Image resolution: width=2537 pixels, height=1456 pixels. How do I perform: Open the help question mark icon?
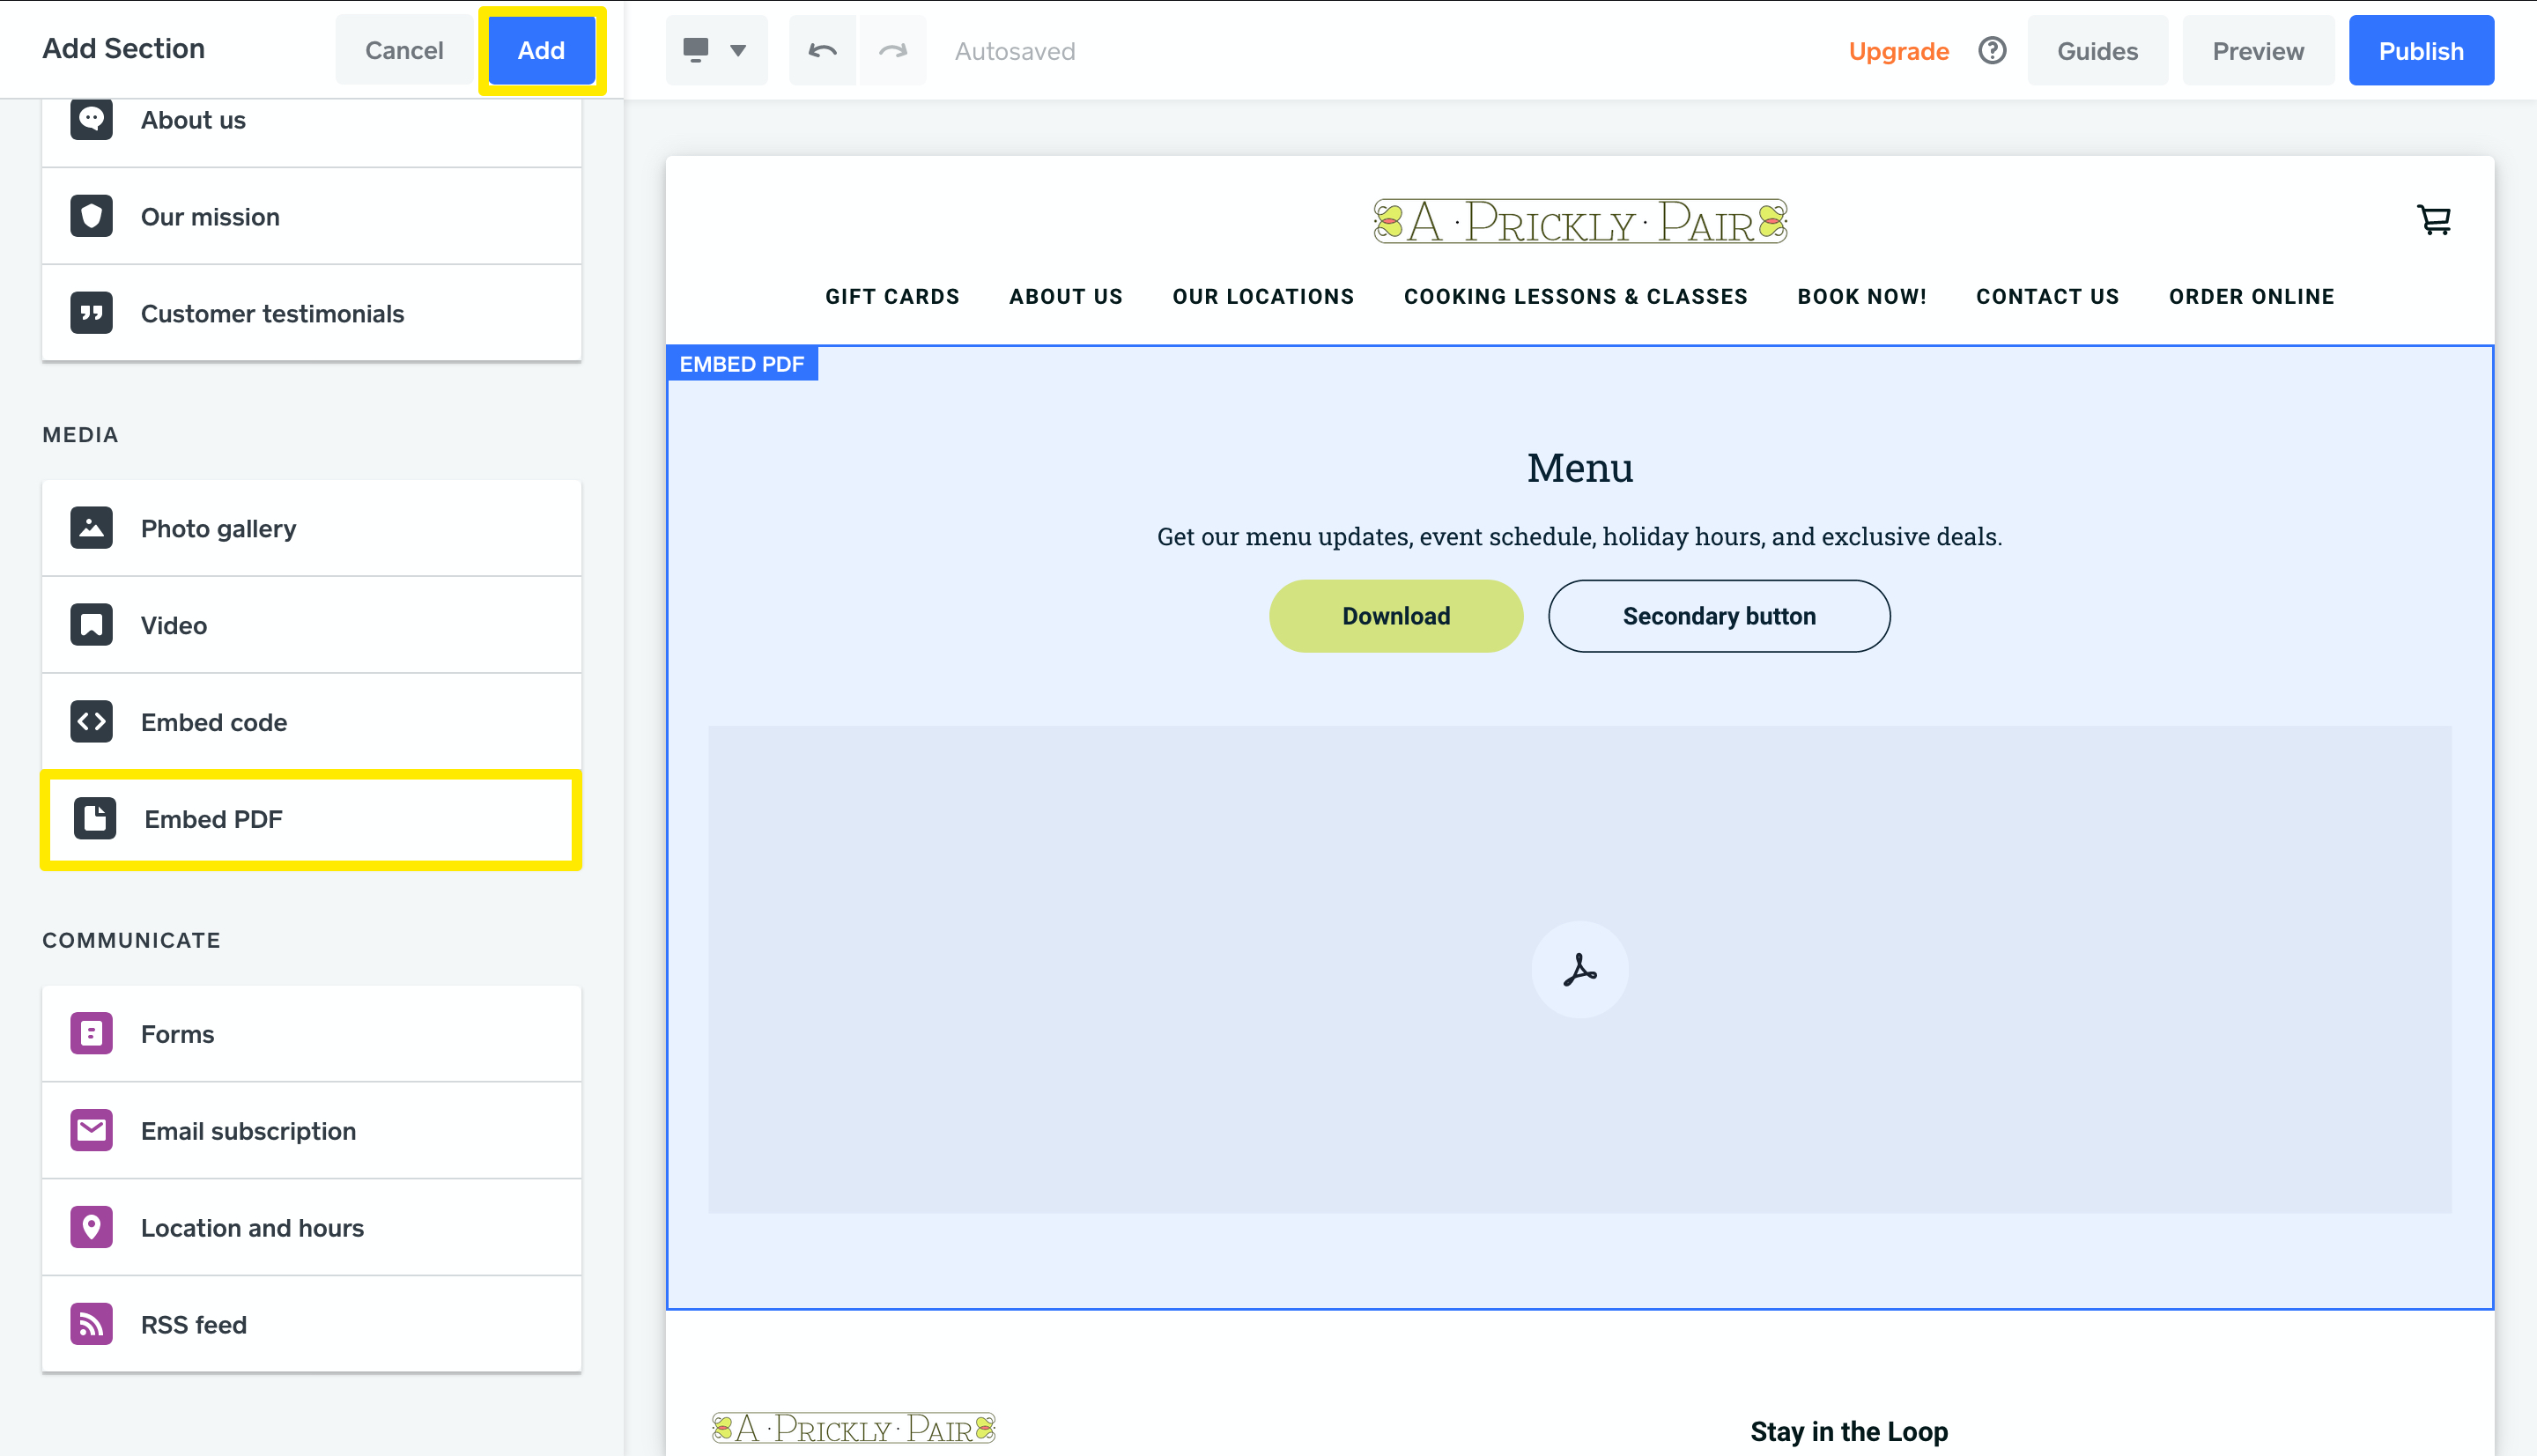(x=1991, y=50)
